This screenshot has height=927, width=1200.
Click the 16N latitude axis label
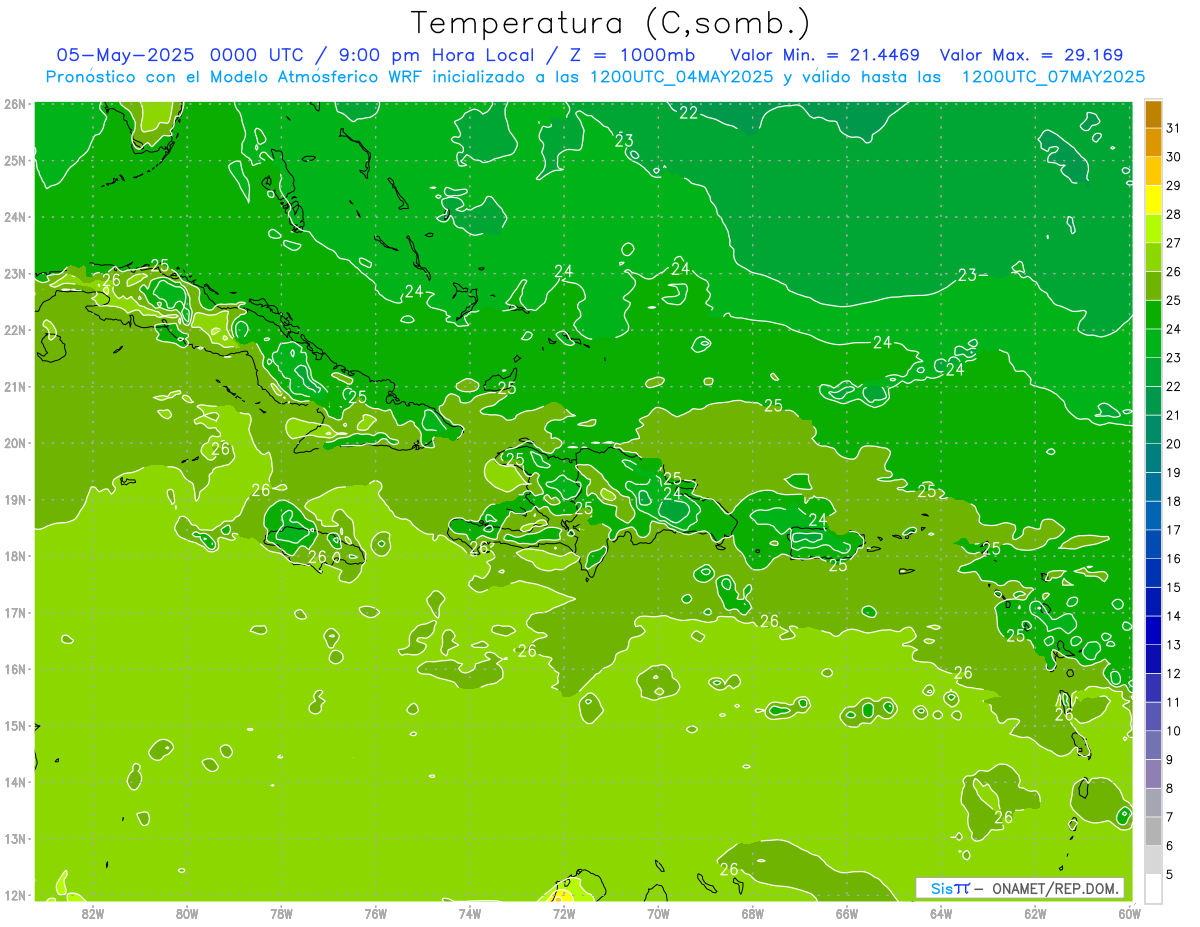point(16,669)
